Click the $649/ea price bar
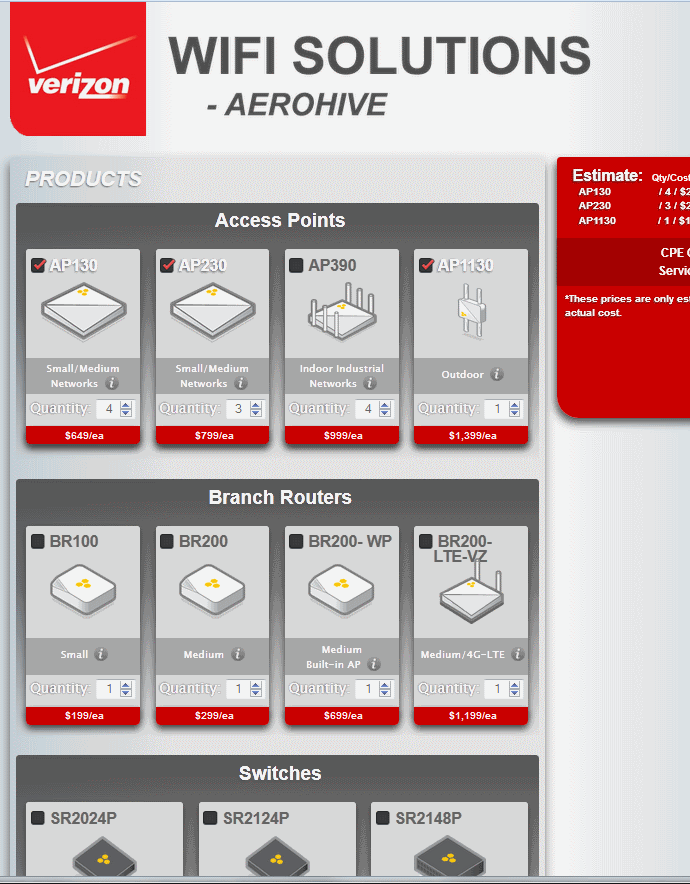The width and height of the screenshot is (690, 884). pyautogui.click(x=83, y=435)
